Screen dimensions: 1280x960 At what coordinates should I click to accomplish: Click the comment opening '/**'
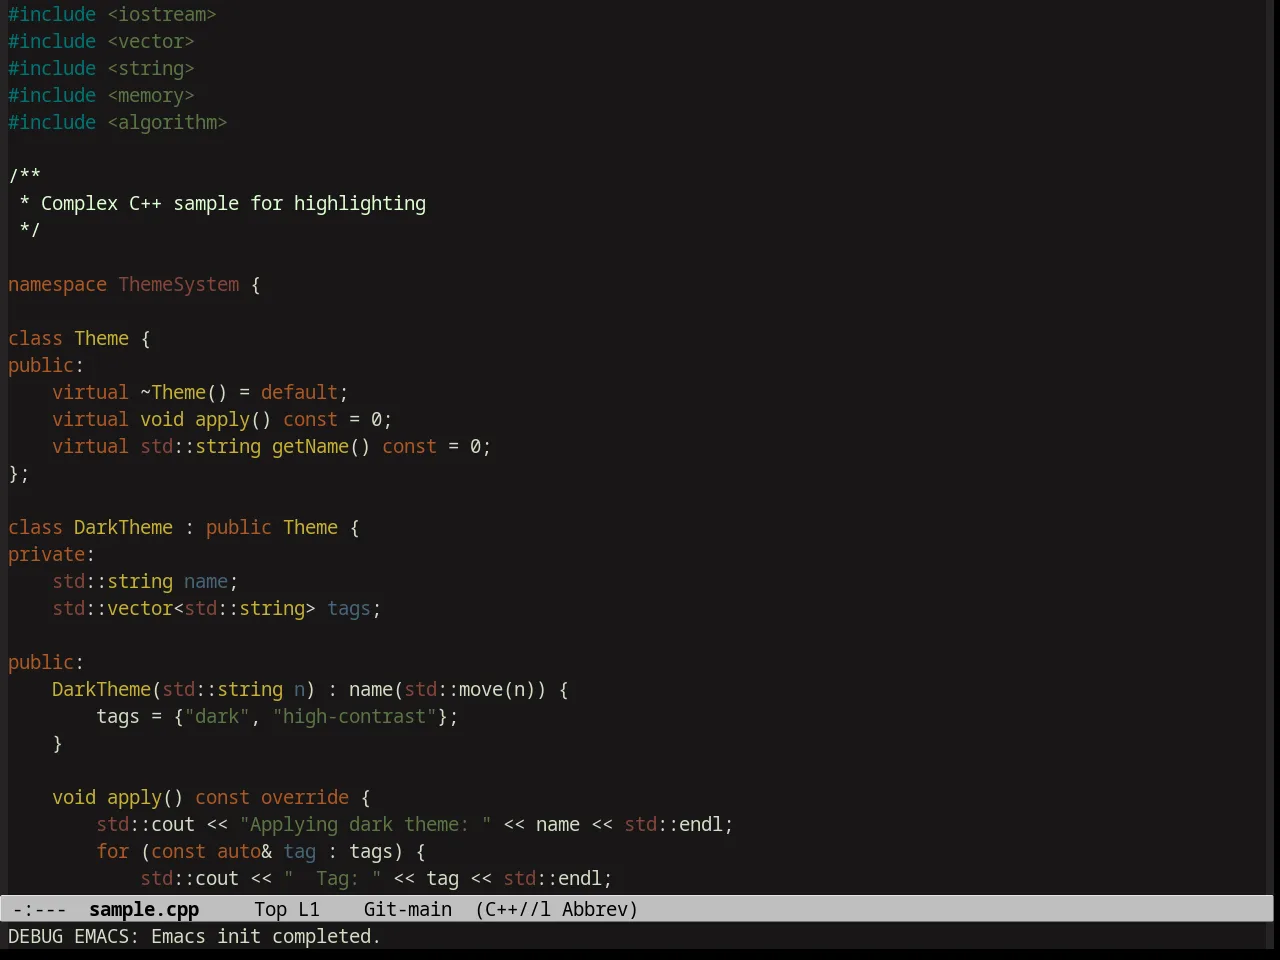click(x=24, y=176)
